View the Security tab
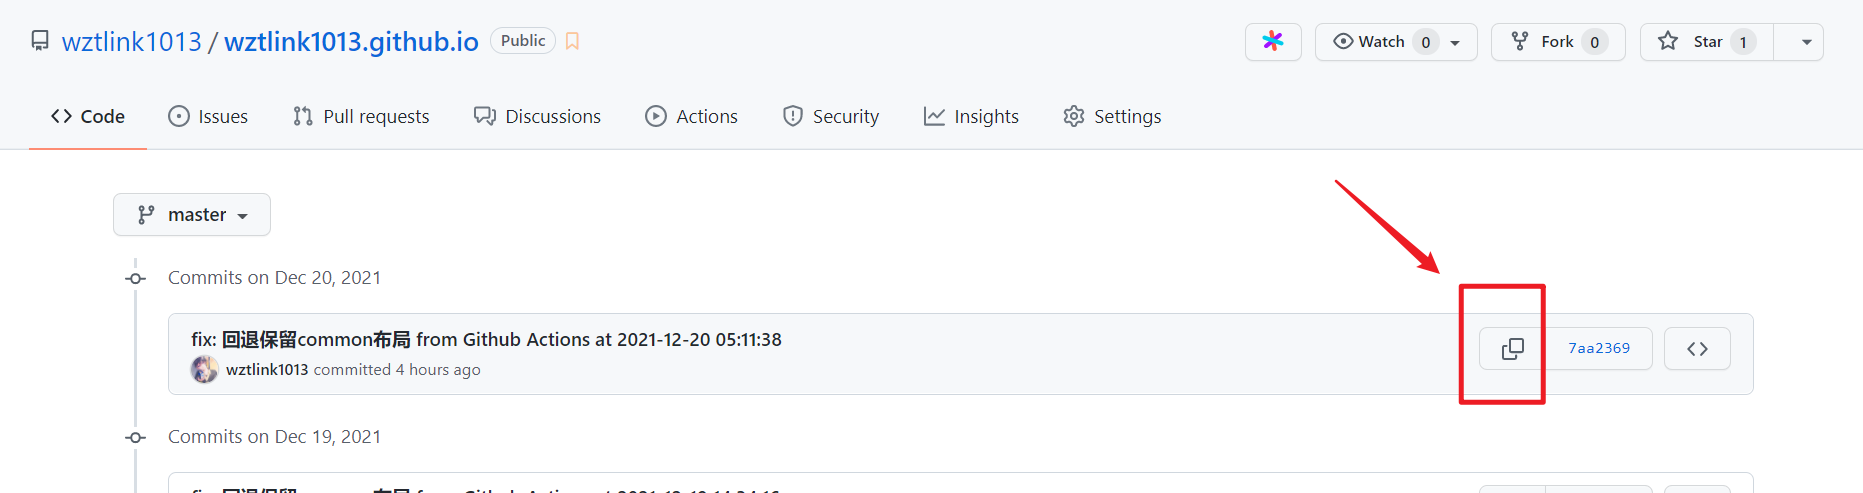1863x493 pixels. tap(831, 117)
